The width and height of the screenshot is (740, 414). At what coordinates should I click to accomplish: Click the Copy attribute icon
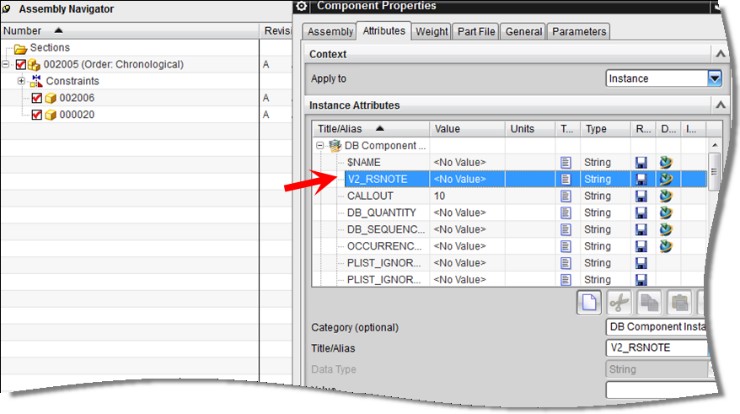pos(647,303)
